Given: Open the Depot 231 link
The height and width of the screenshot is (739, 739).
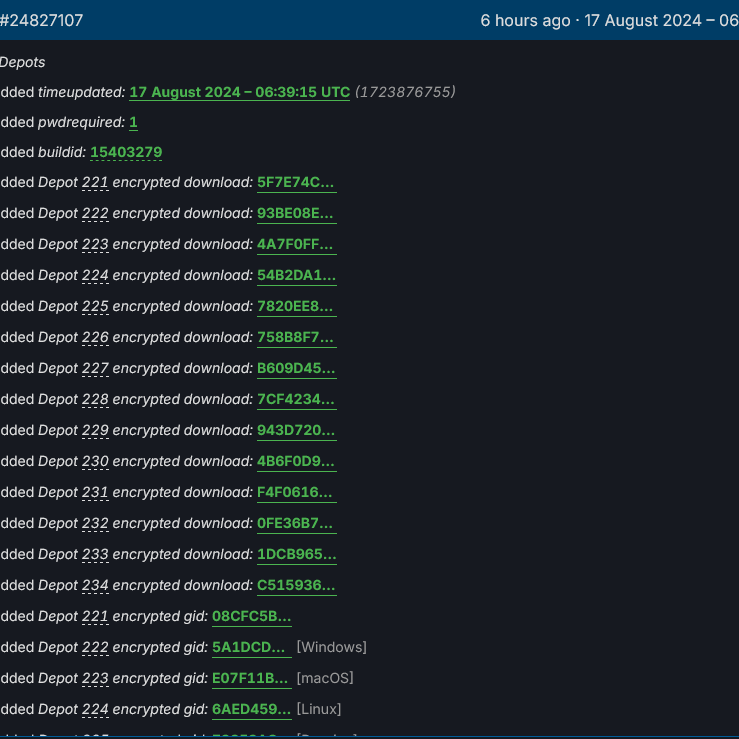Looking at the screenshot, I should pyautogui.click(x=95, y=493).
